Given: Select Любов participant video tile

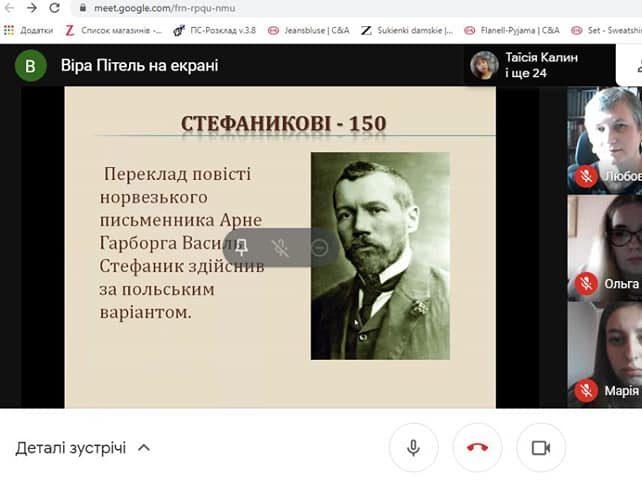Looking at the screenshot, I should (604, 140).
